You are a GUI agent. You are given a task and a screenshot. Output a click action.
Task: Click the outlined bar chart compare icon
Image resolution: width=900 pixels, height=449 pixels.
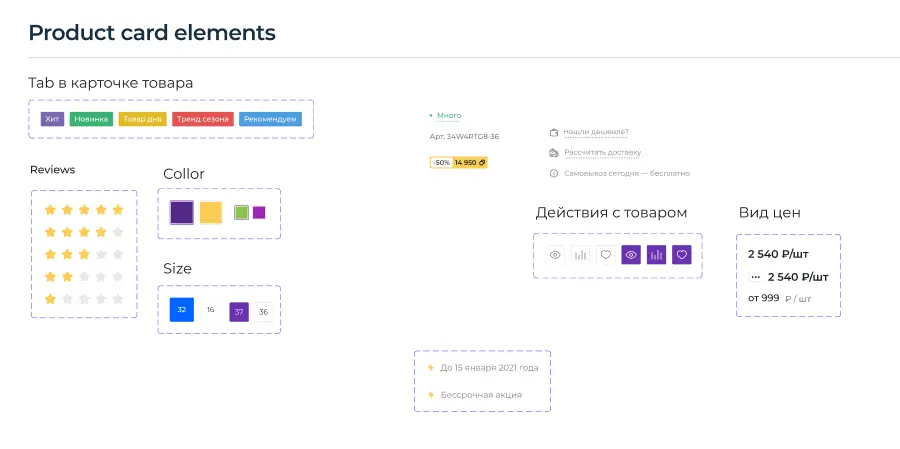[581, 255]
